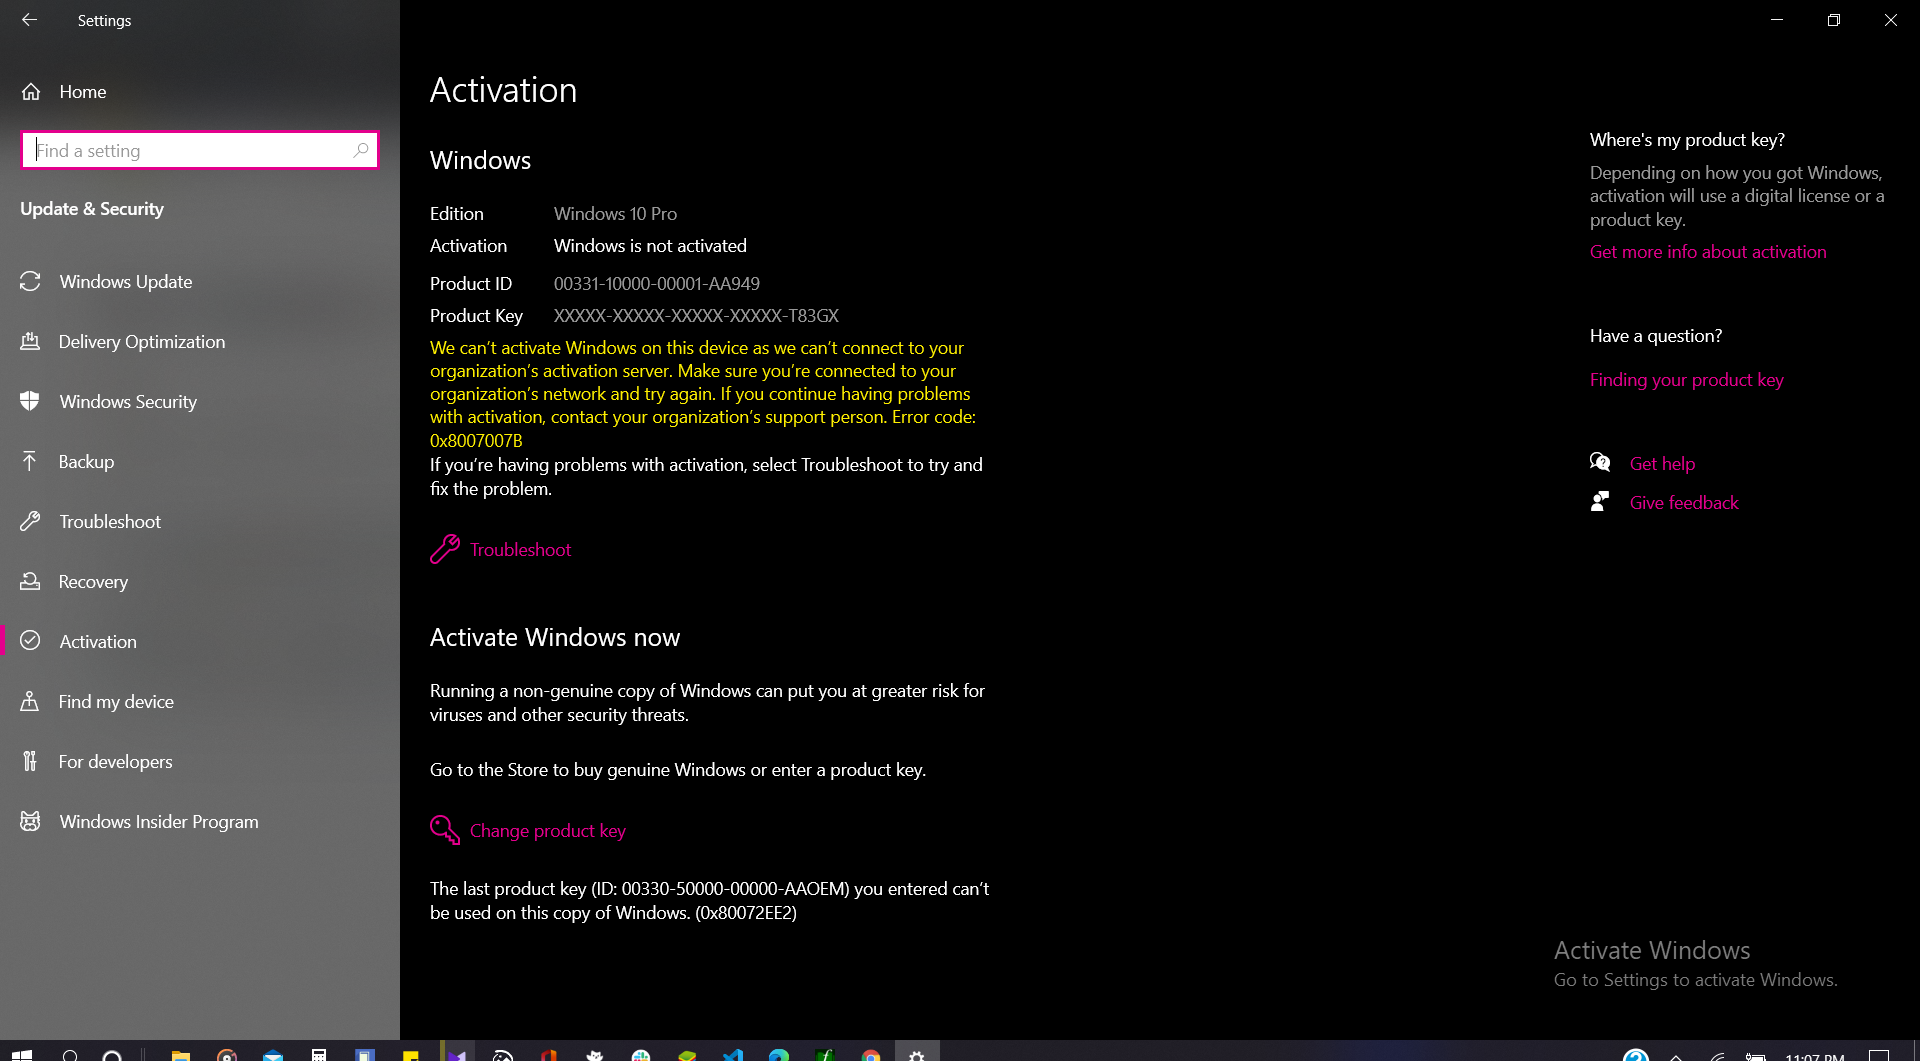Click the Activate Windows now heading
The image size is (1920, 1061).
[x=555, y=638]
